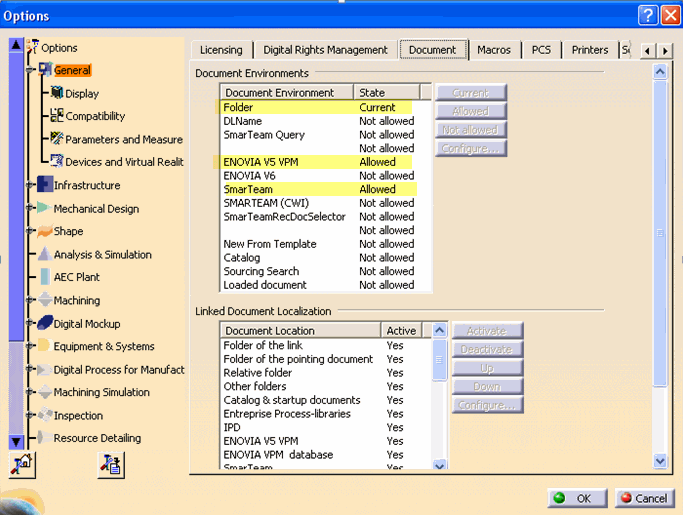Click the Down button
The height and width of the screenshot is (515, 683).
point(487,386)
